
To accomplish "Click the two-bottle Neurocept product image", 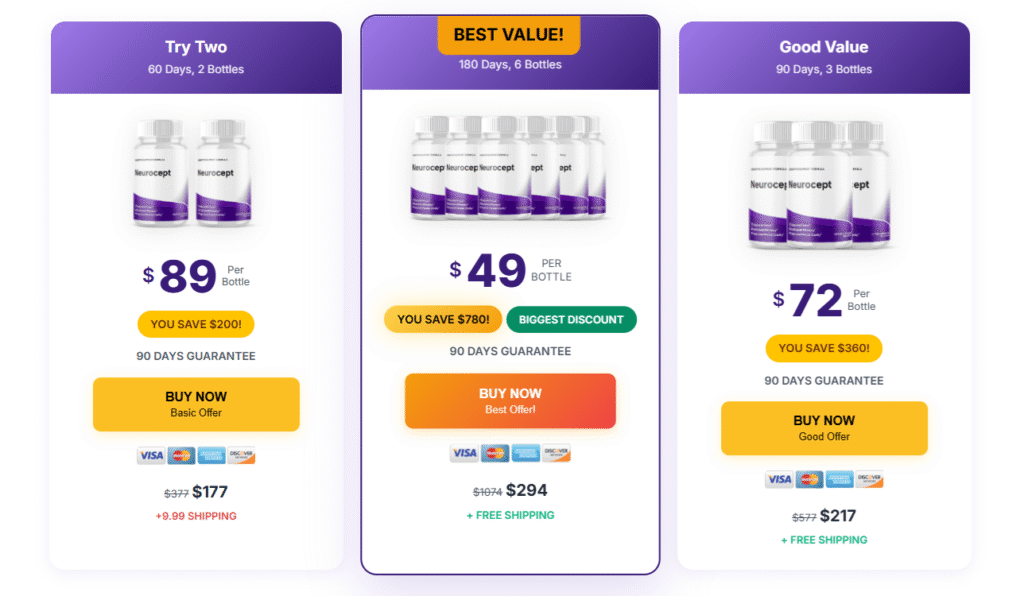I will point(196,172).
